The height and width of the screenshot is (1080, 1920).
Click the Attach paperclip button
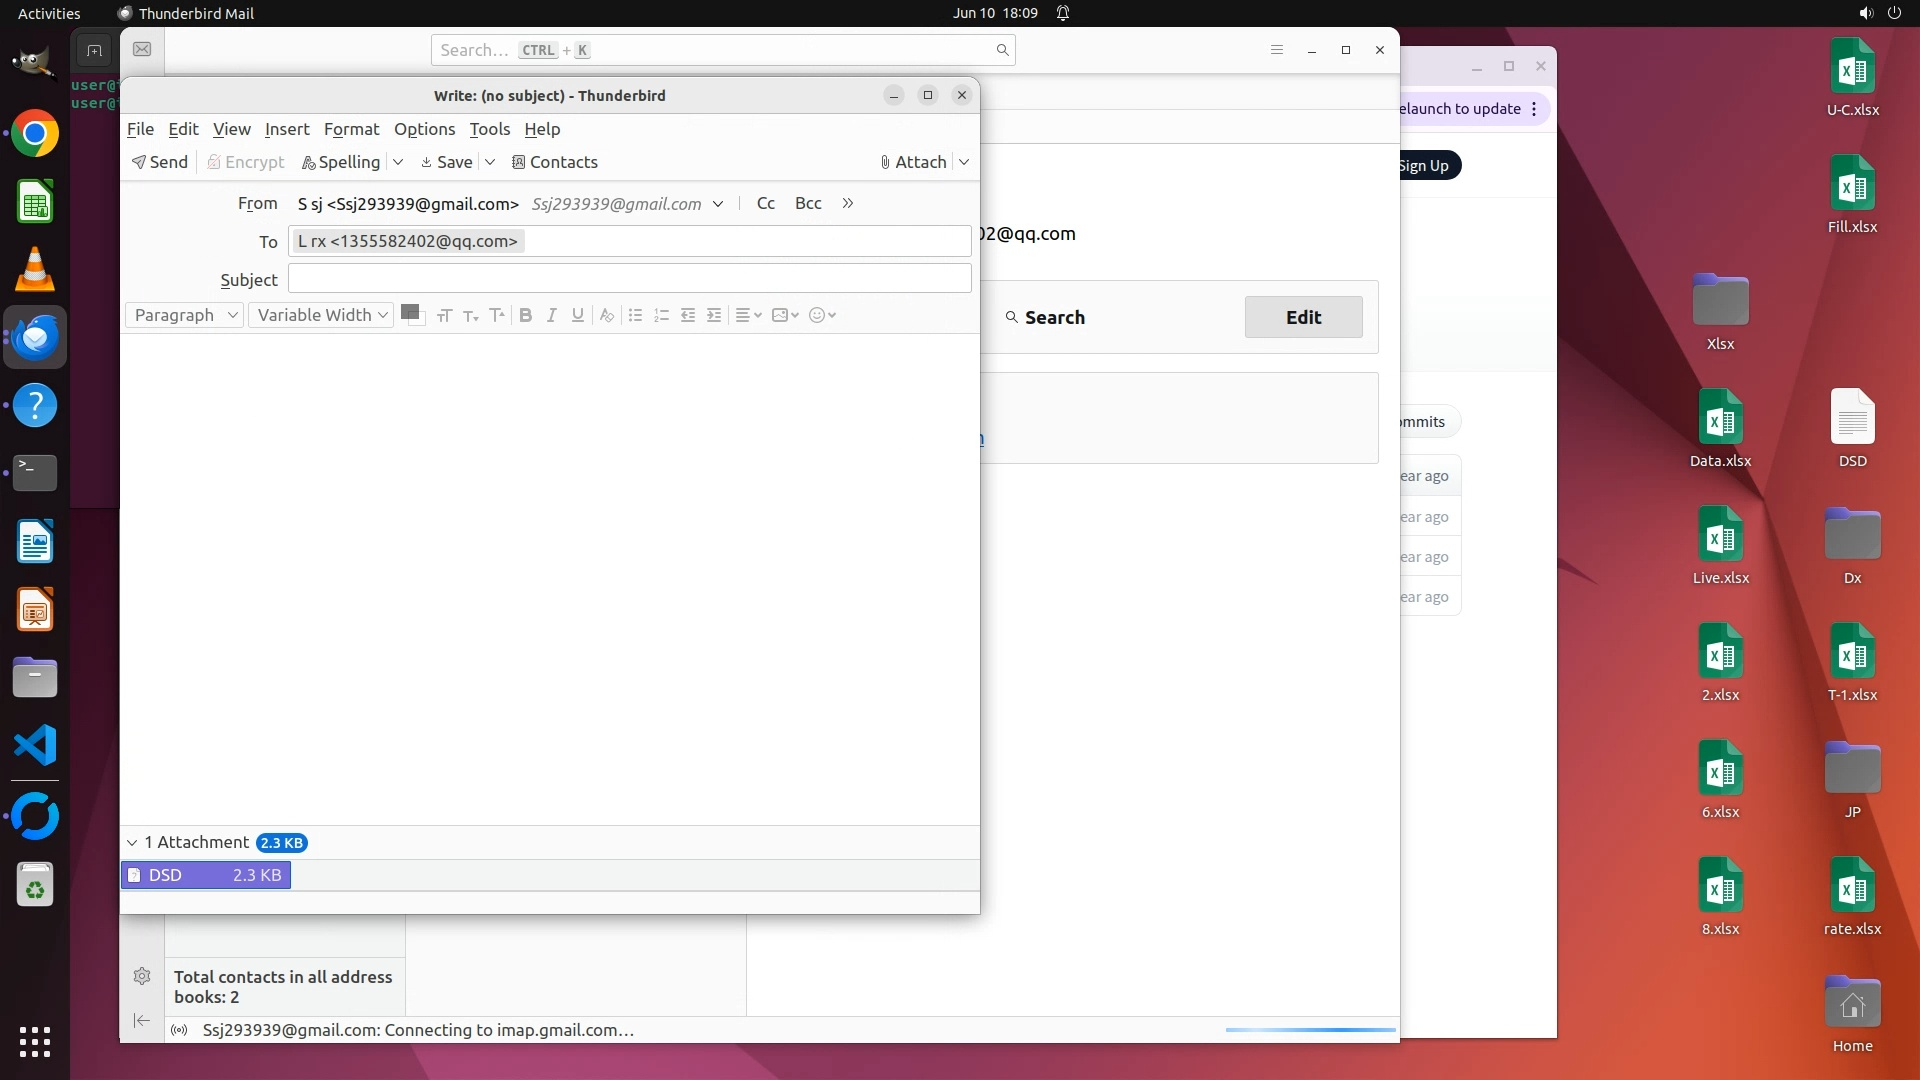point(913,162)
